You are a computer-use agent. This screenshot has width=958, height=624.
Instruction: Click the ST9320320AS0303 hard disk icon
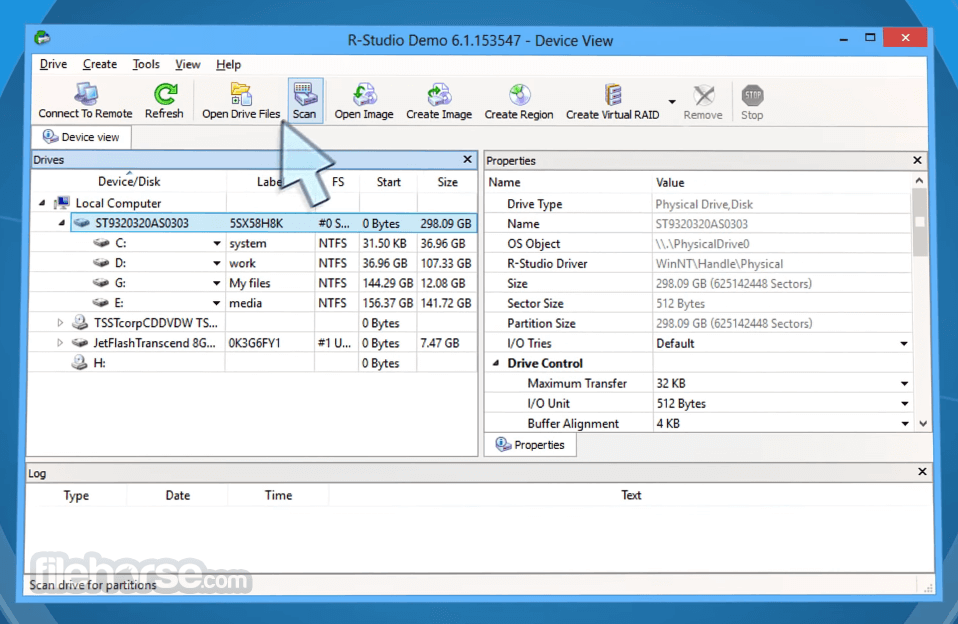(x=81, y=223)
